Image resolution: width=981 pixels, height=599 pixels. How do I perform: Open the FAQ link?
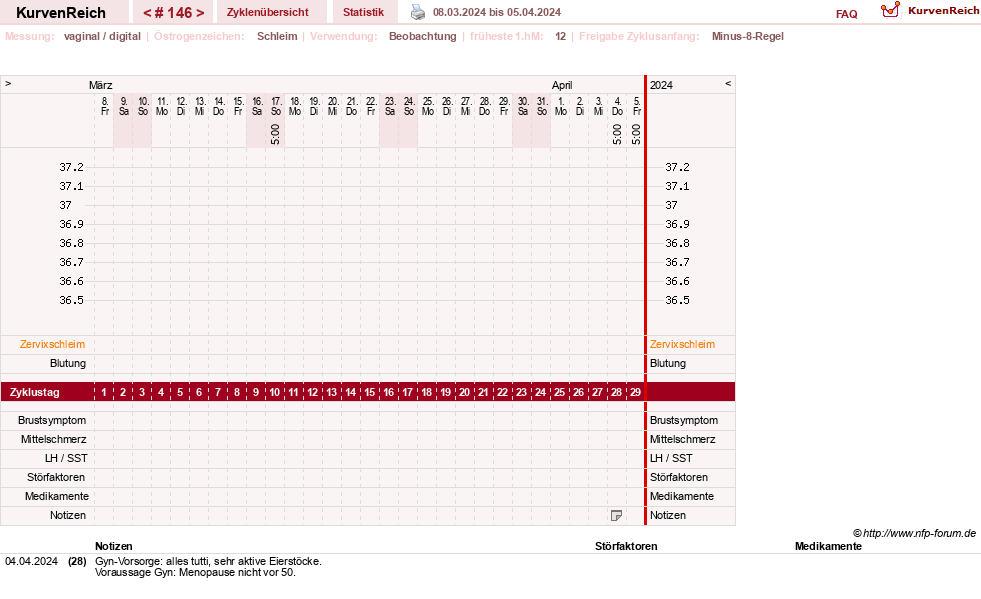[x=846, y=14]
